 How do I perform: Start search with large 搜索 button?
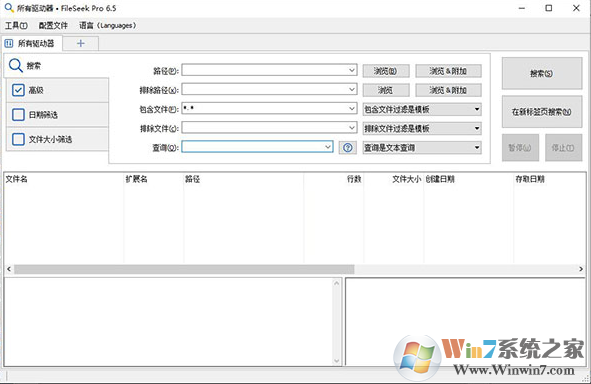pos(542,73)
